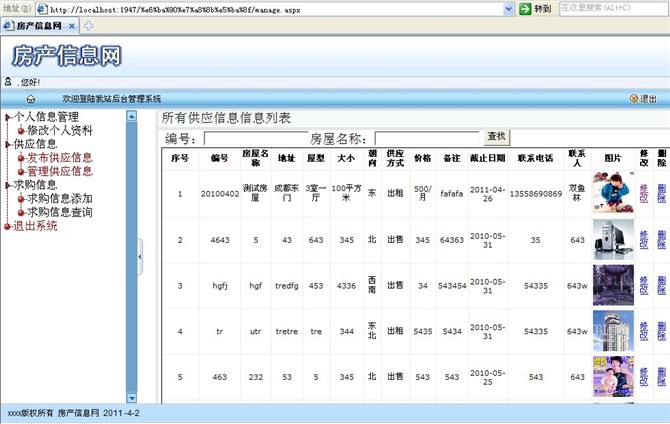This screenshot has width=670, height=424.
Task: Collapse the sidebar with splitter handle
Action: point(140,257)
